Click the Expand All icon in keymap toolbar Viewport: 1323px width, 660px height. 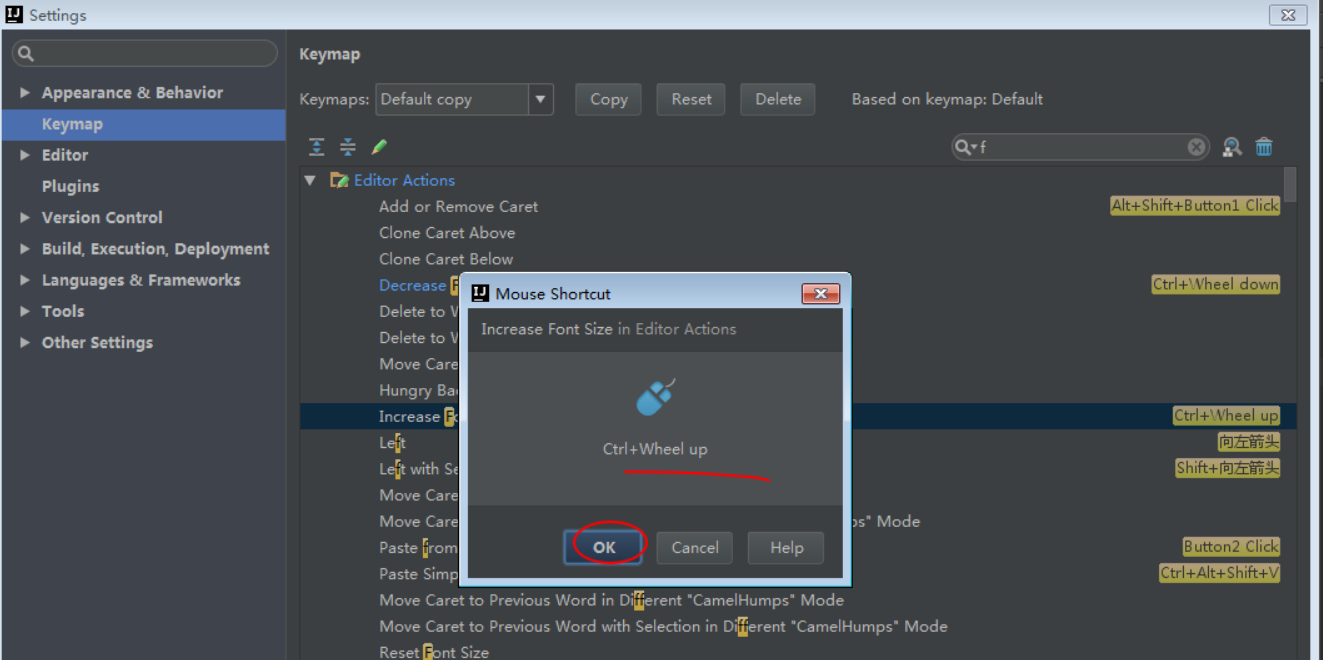(x=316, y=147)
